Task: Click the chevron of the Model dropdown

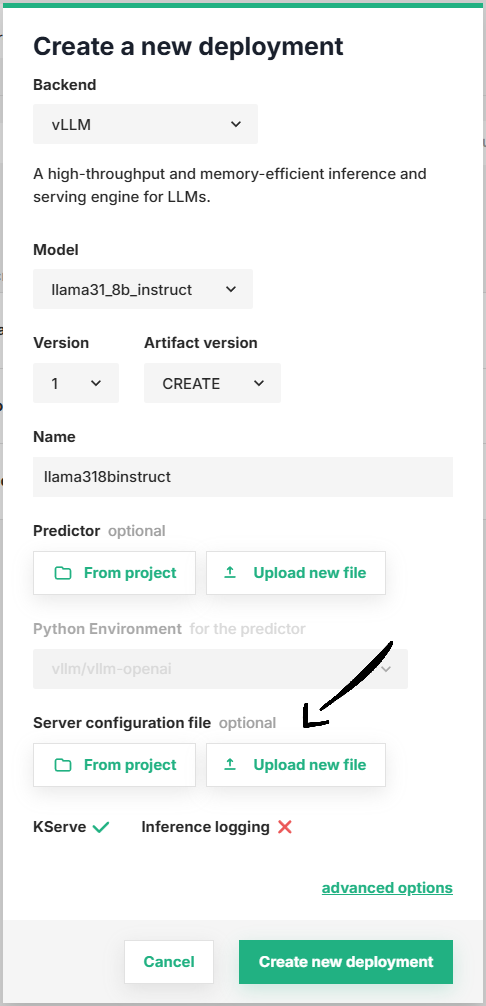Action: pyautogui.click(x=231, y=289)
